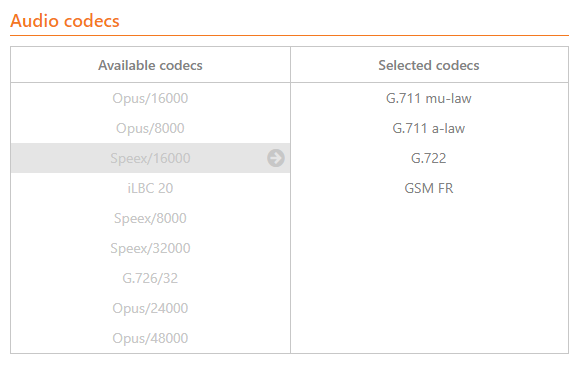Select Opus/16000 in available codecs
Screen dimensions: 577x369
(x=150, y=98)
